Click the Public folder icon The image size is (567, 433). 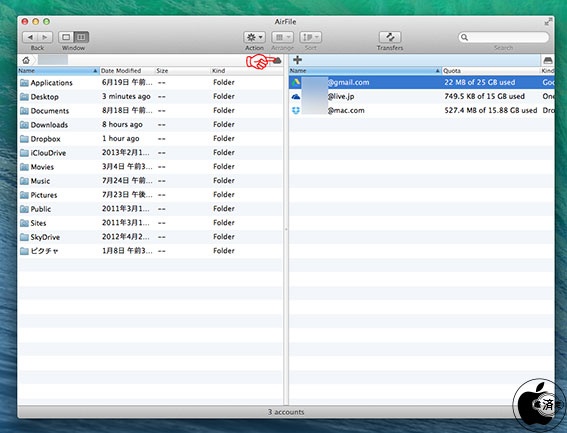24,209
